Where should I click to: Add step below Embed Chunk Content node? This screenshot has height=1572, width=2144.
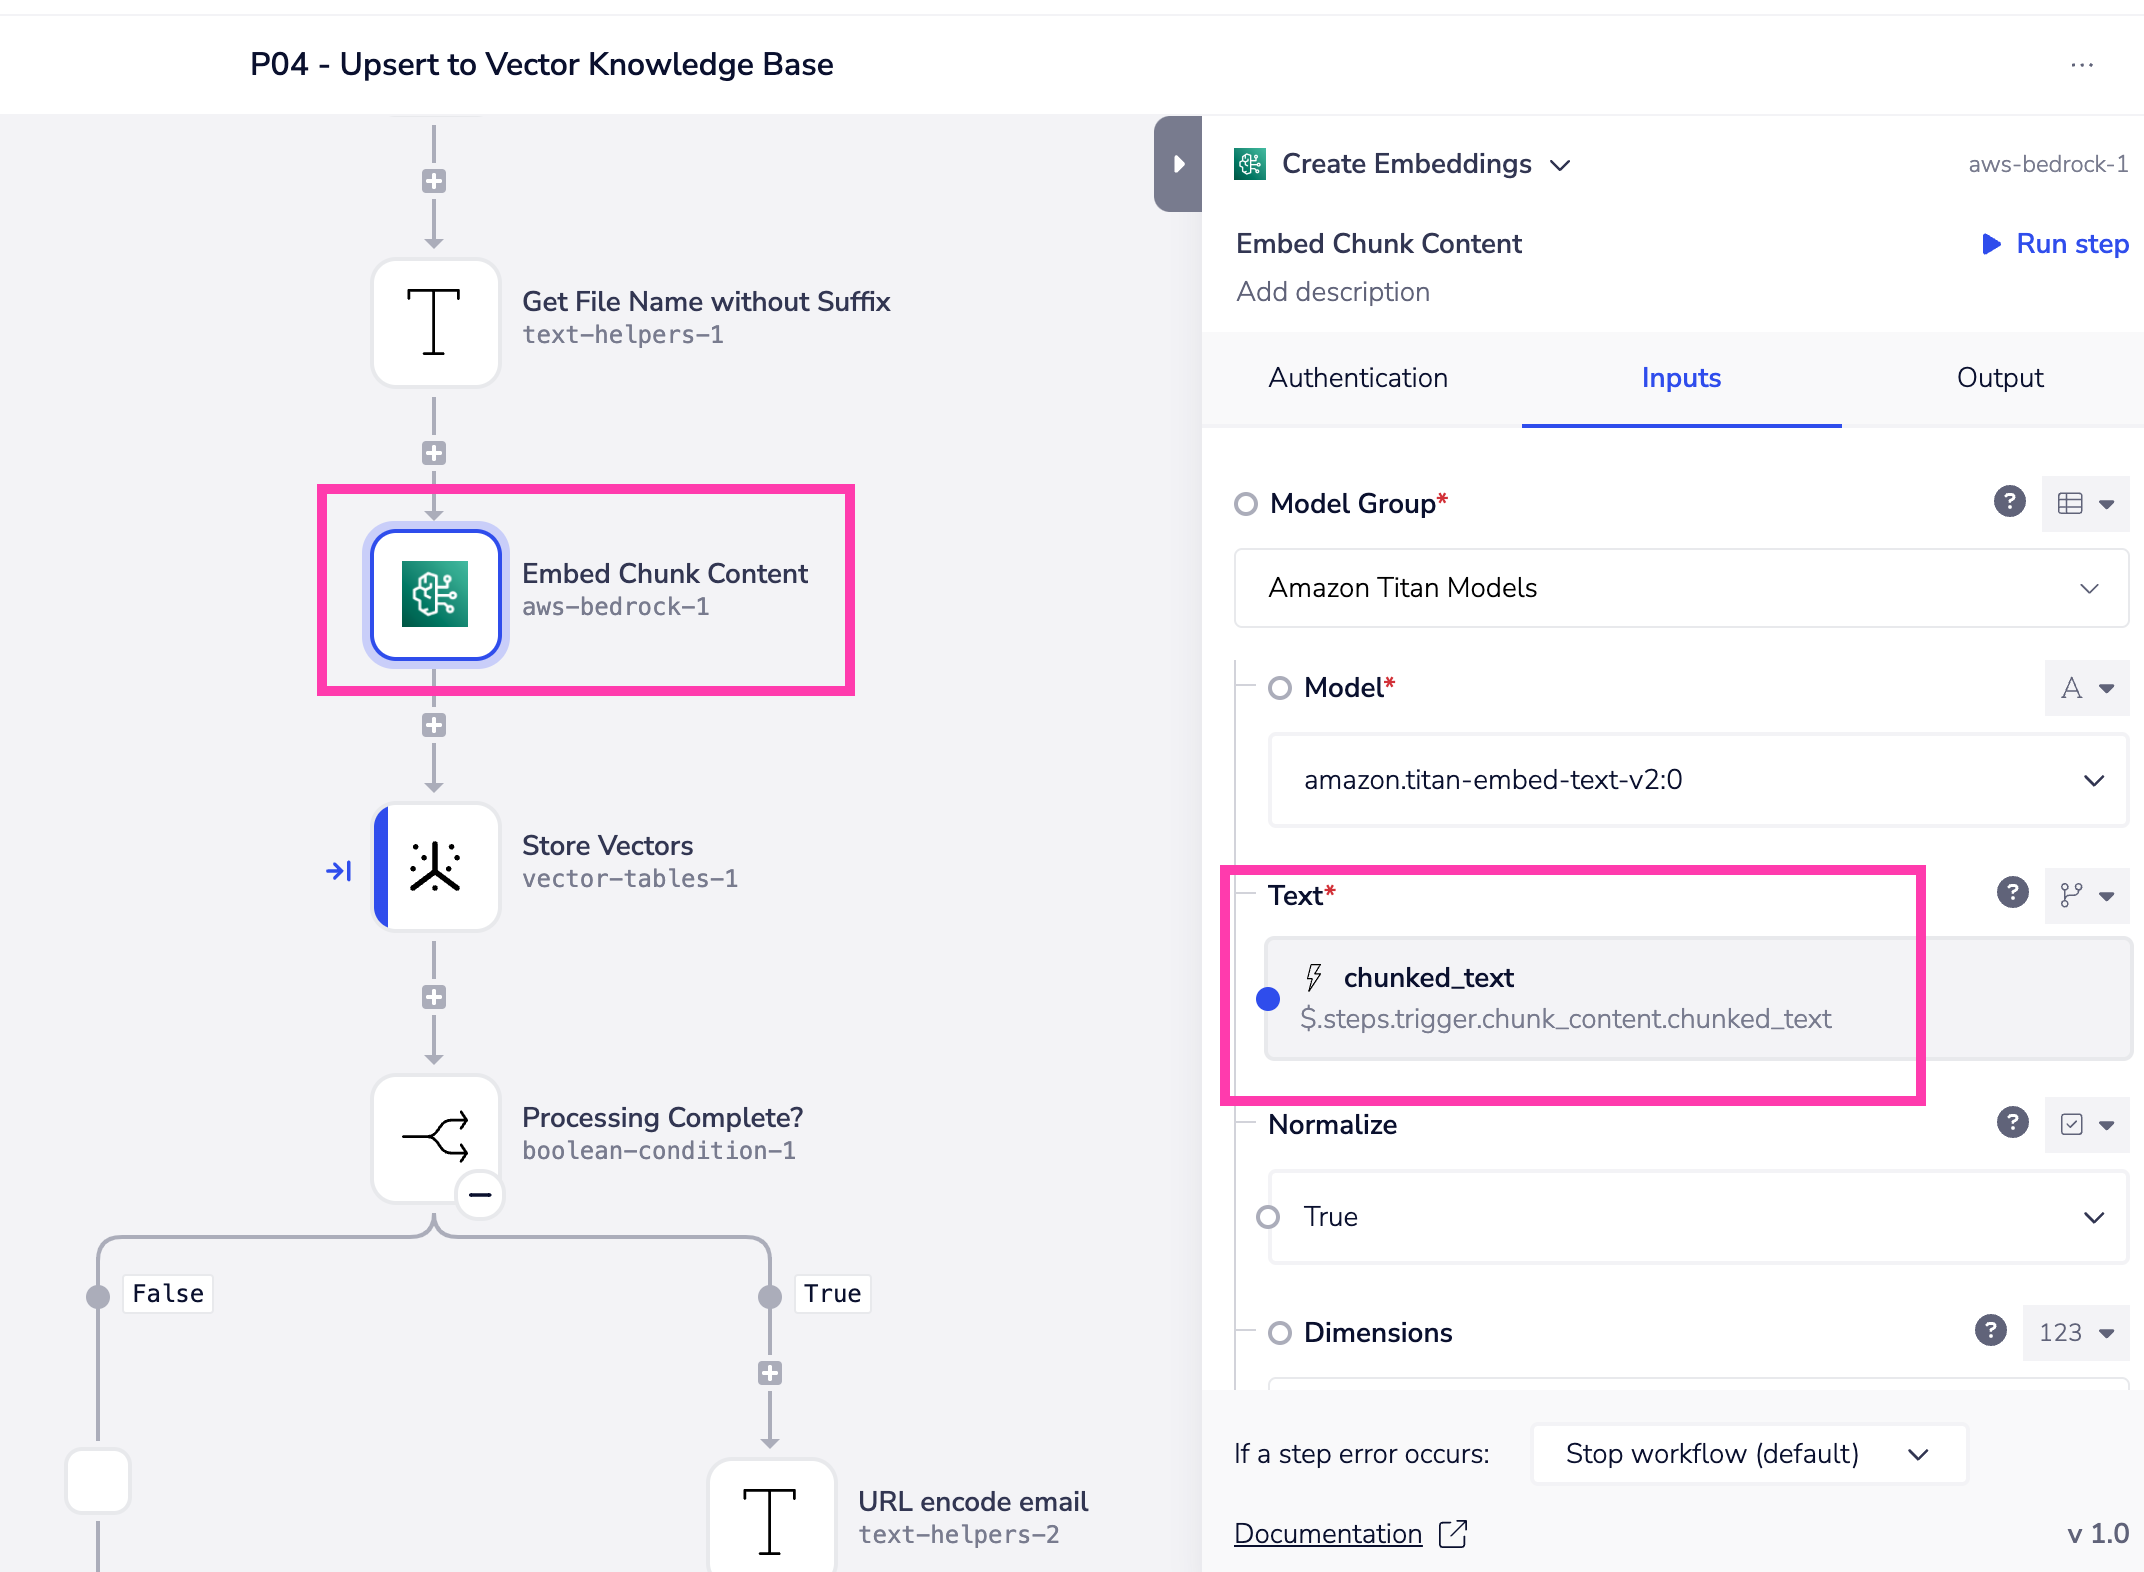pyautogui.click(x=433, y=725)
